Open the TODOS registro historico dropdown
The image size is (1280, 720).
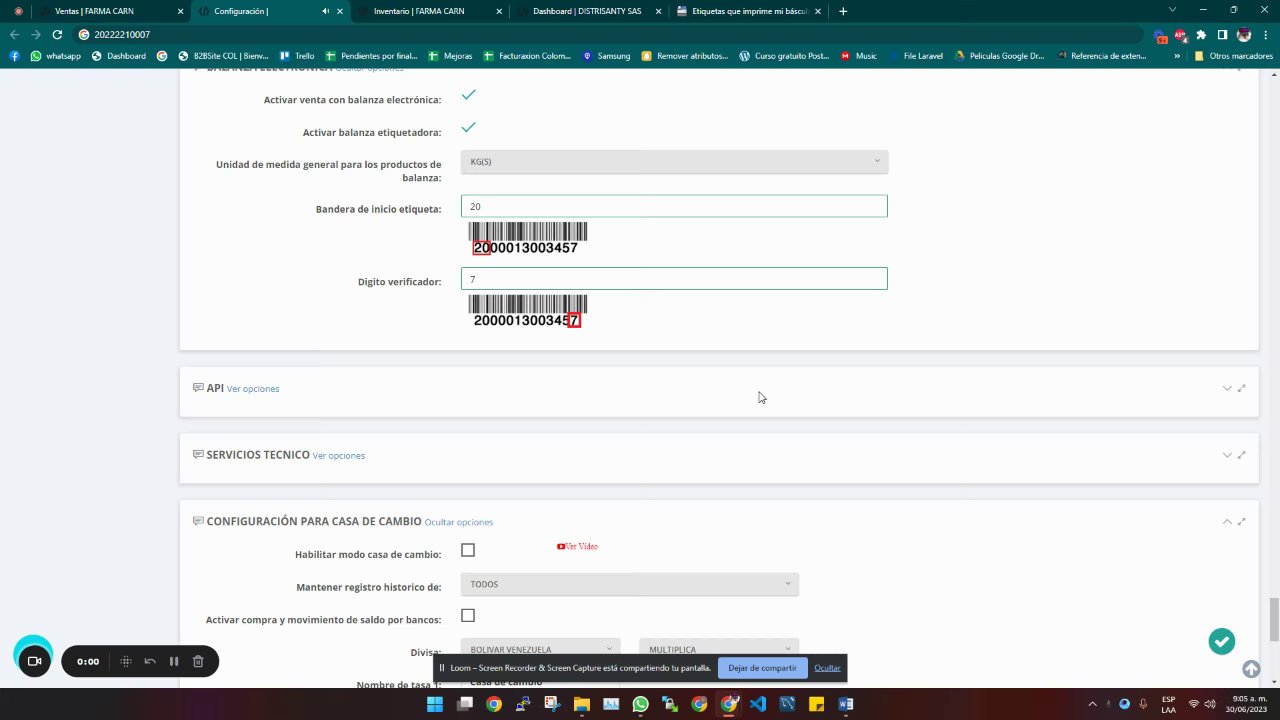[630, 584]
